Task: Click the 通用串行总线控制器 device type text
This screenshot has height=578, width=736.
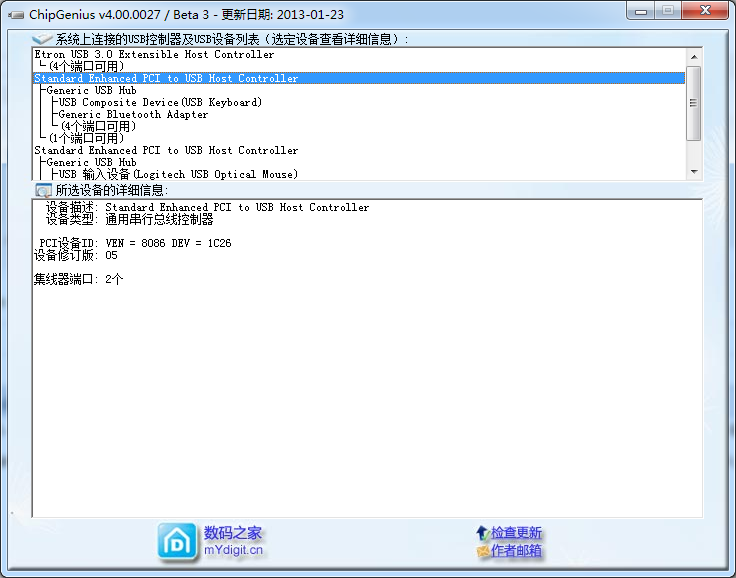Action: [159, 219]
